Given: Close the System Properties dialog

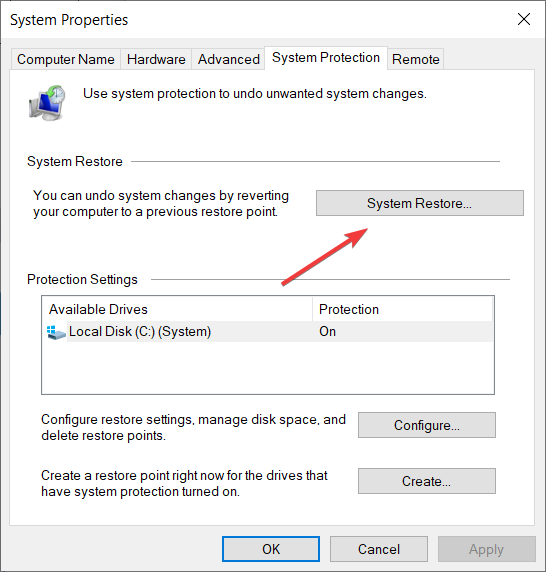Looking at the screenshot, I should coord(524,19).
